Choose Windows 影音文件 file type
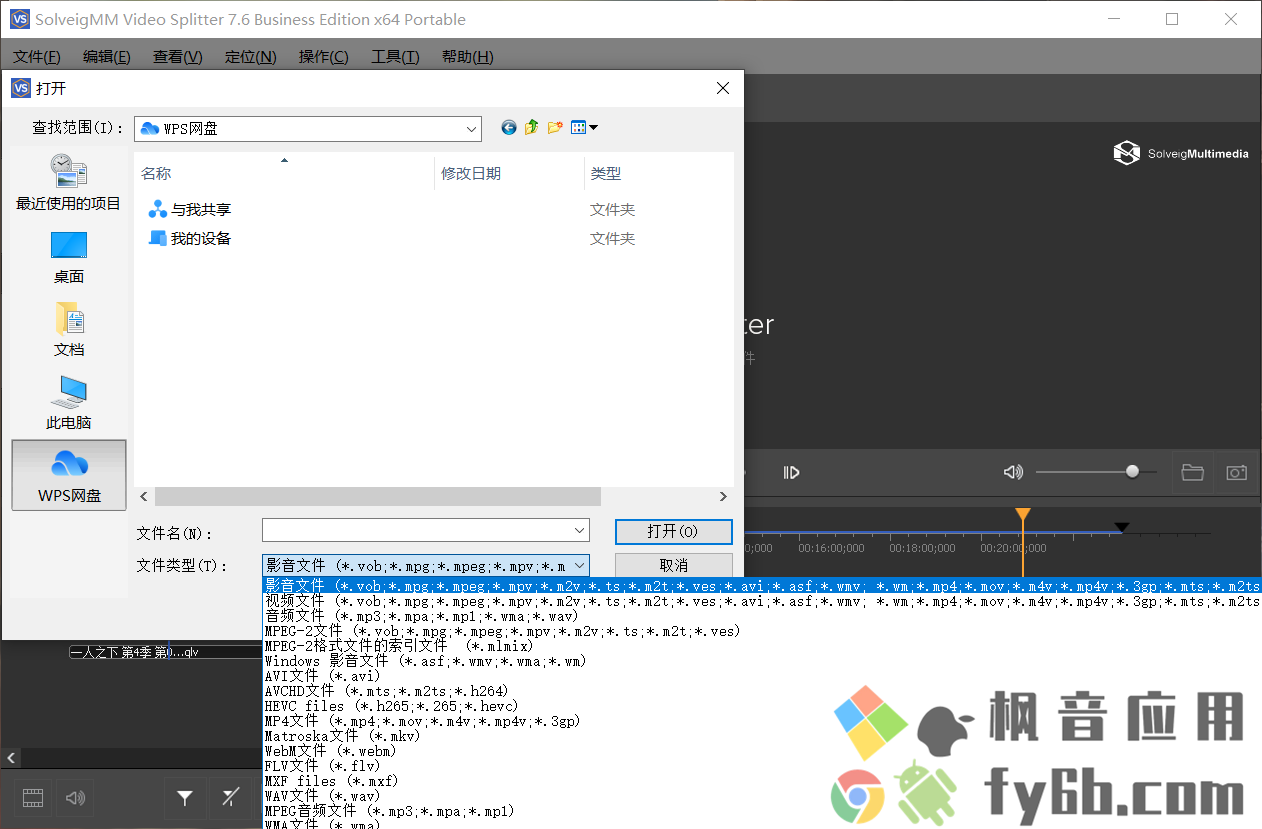 click(762, 661)
